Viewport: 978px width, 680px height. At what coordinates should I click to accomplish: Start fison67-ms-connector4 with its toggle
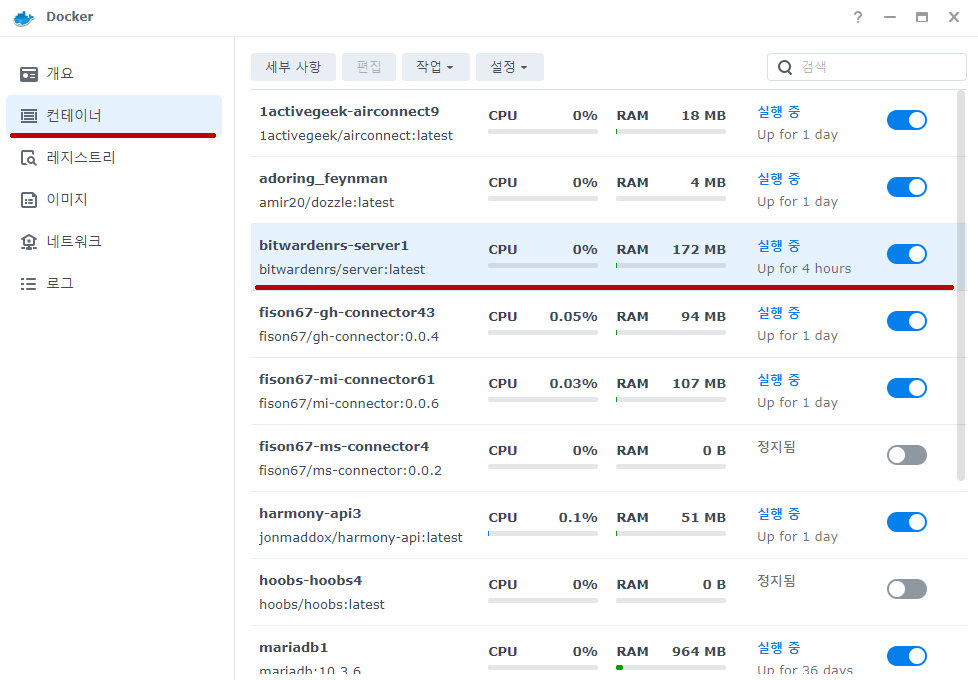click(906, 455)
